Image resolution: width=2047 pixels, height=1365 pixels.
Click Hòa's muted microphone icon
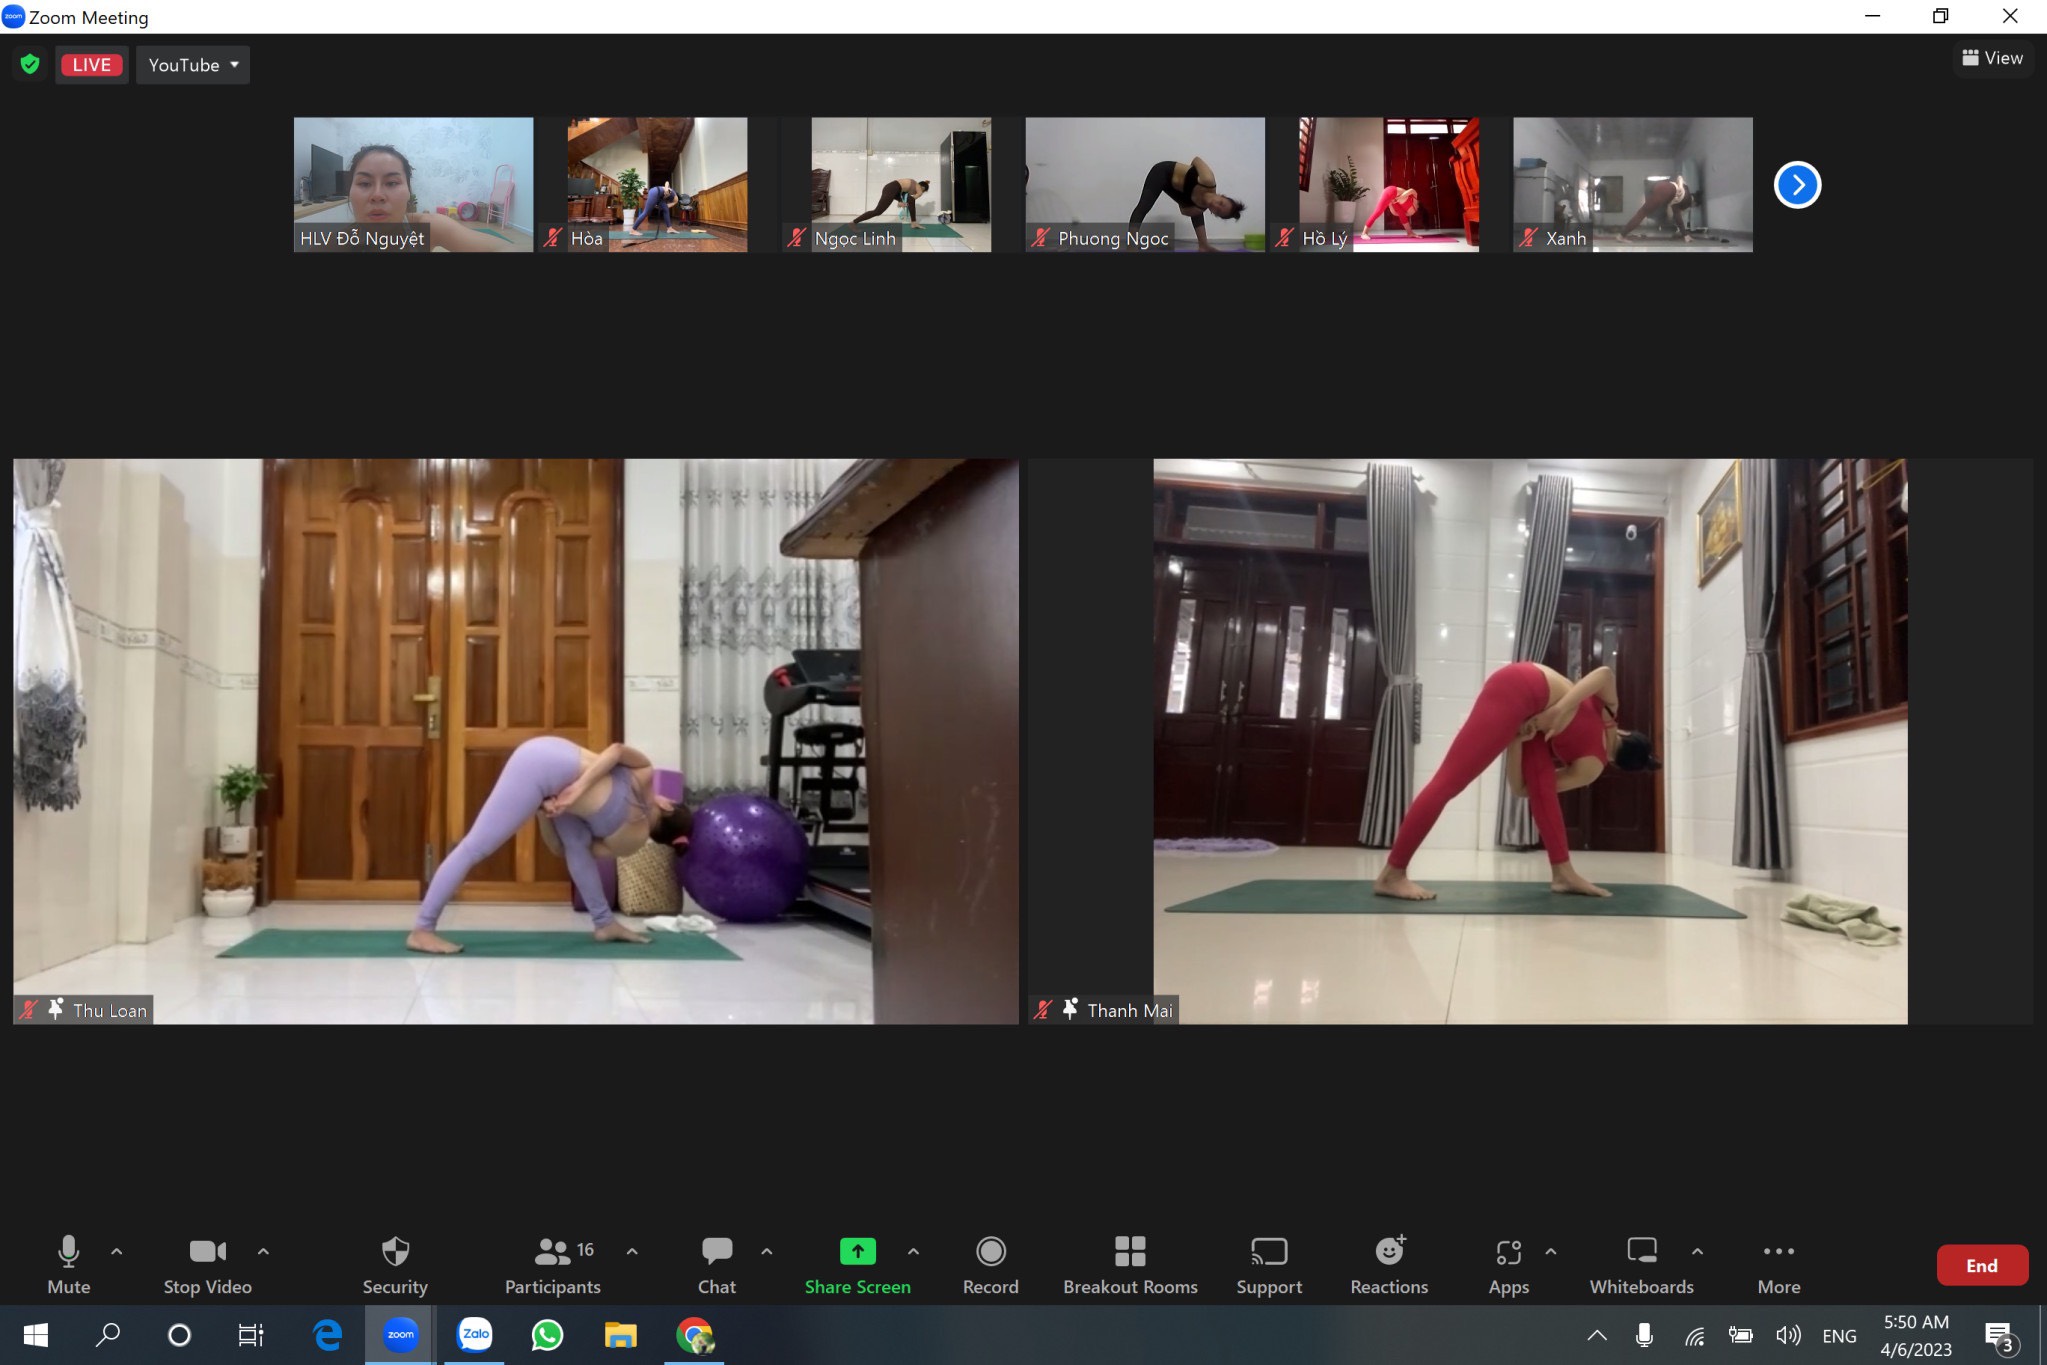(552, 238)
